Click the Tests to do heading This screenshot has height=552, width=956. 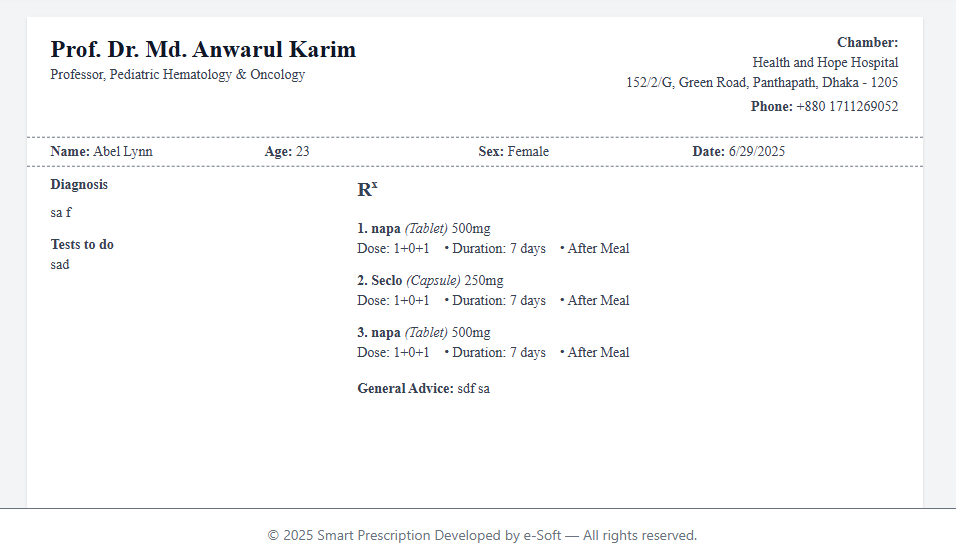[82, 245]
